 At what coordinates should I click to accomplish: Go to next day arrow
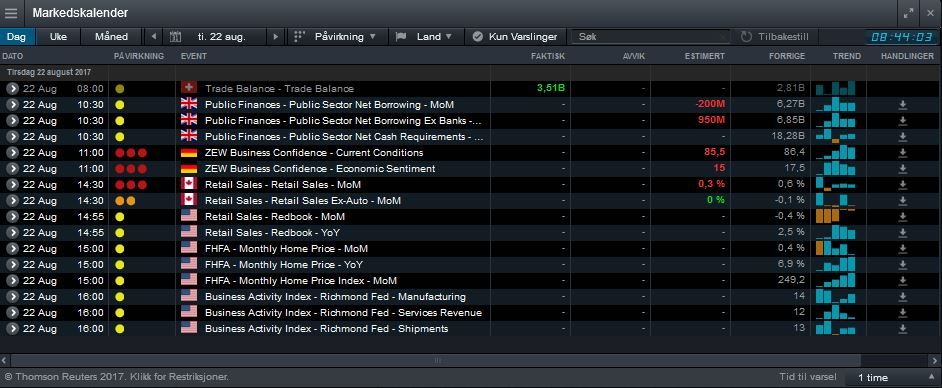pos(276,37)
